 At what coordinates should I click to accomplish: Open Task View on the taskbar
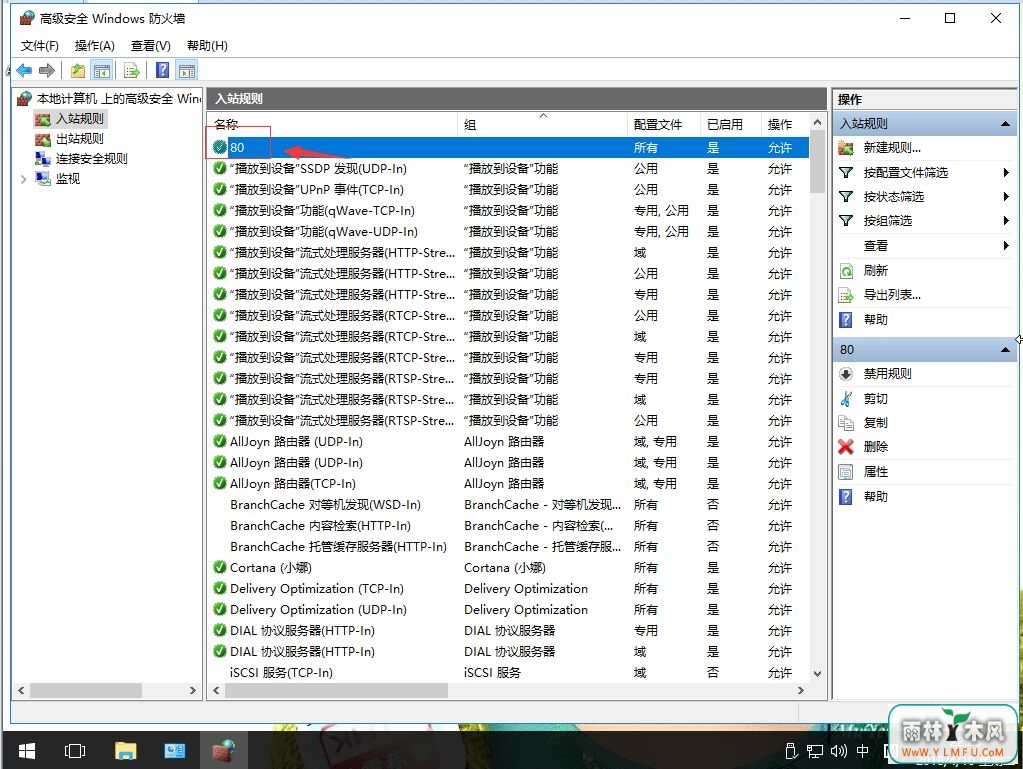coord(75,751)
